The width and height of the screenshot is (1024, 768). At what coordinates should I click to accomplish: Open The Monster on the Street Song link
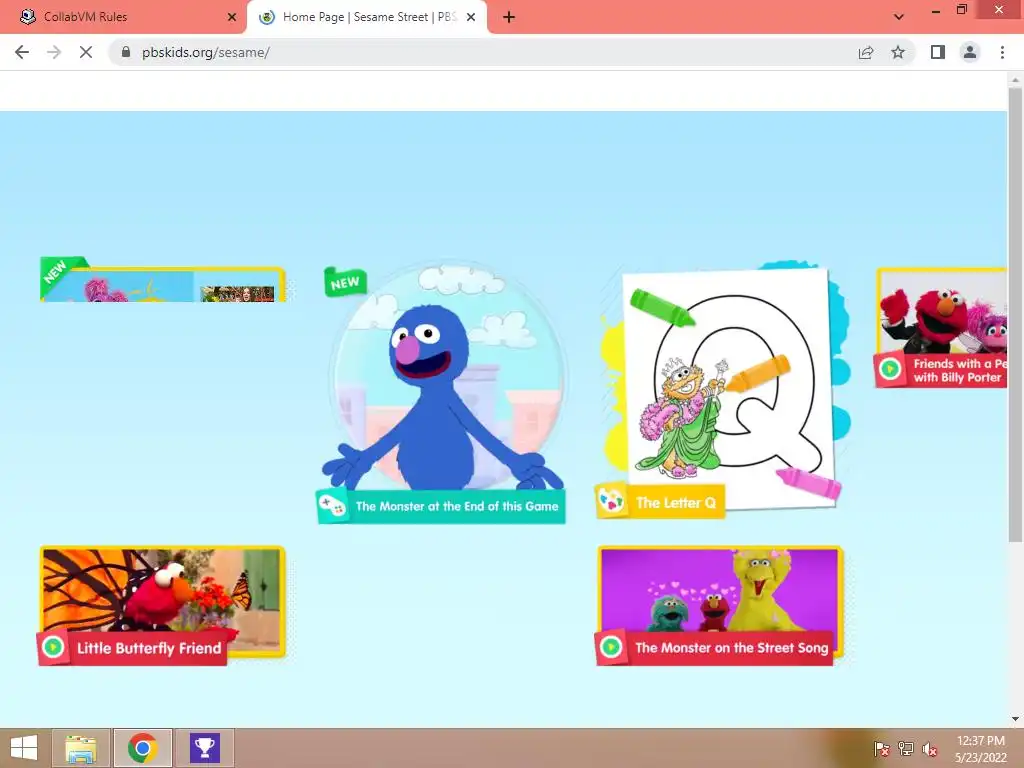pyautogui.click(x=731, y=648)
